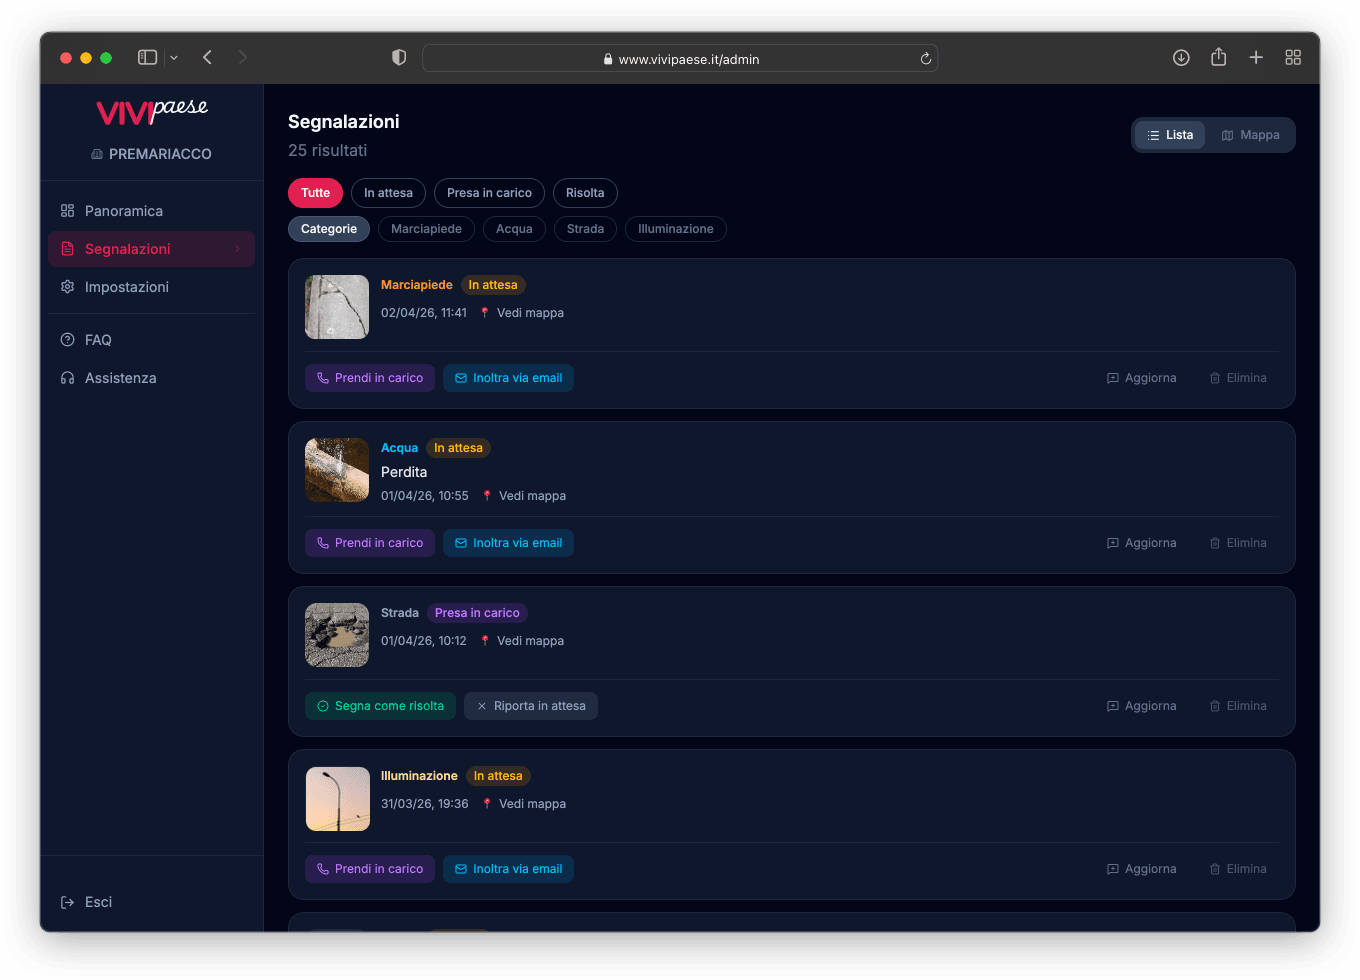Enable the 'In attesa' status filter
The height and width of the screenshot is (980, 1360).
coord(388,192)
